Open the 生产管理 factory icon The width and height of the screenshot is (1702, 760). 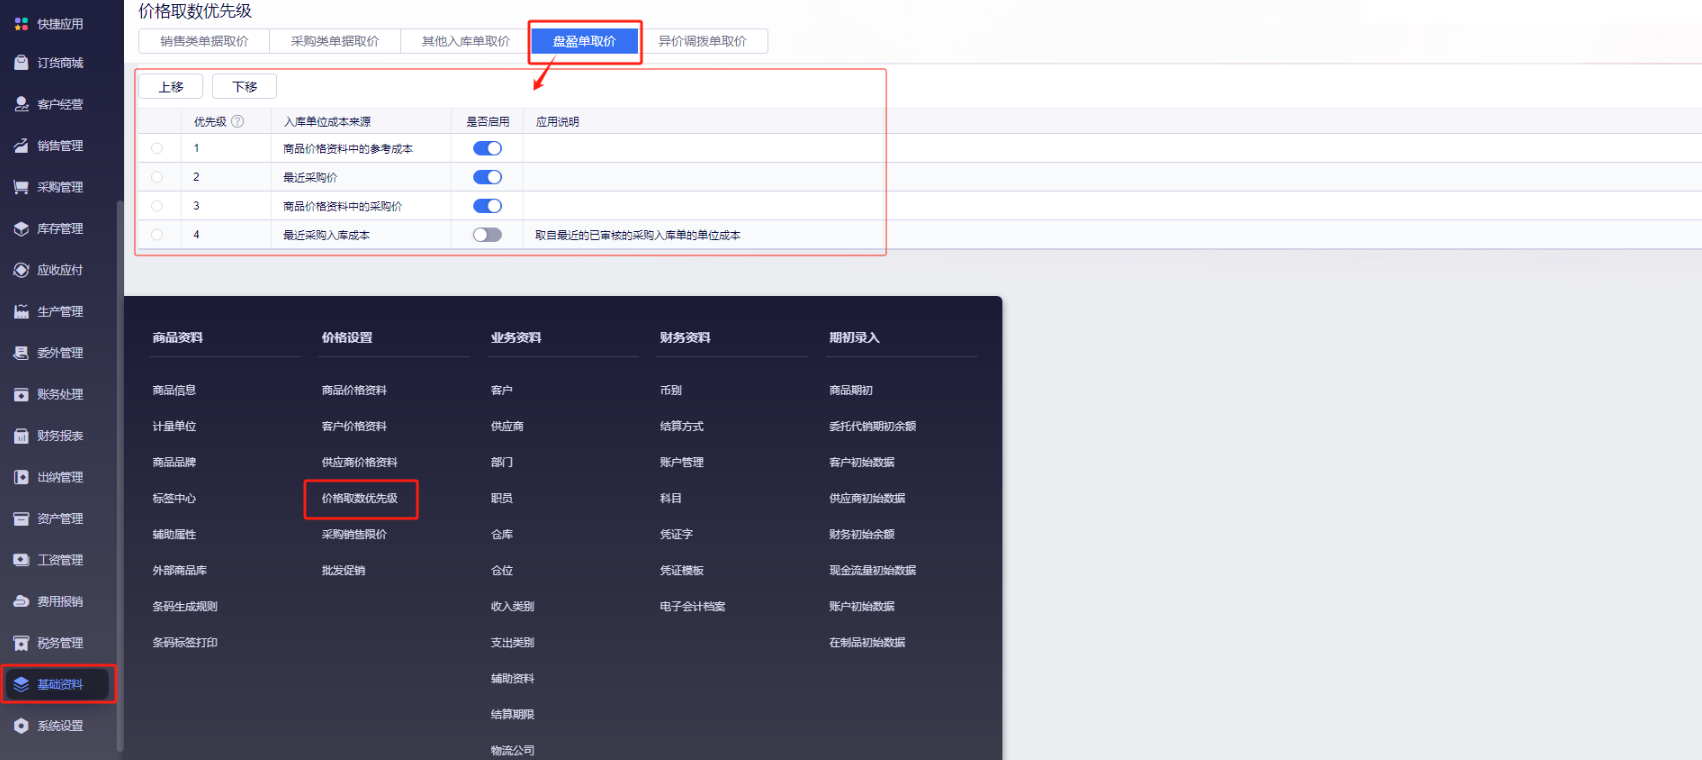point(21,312)
